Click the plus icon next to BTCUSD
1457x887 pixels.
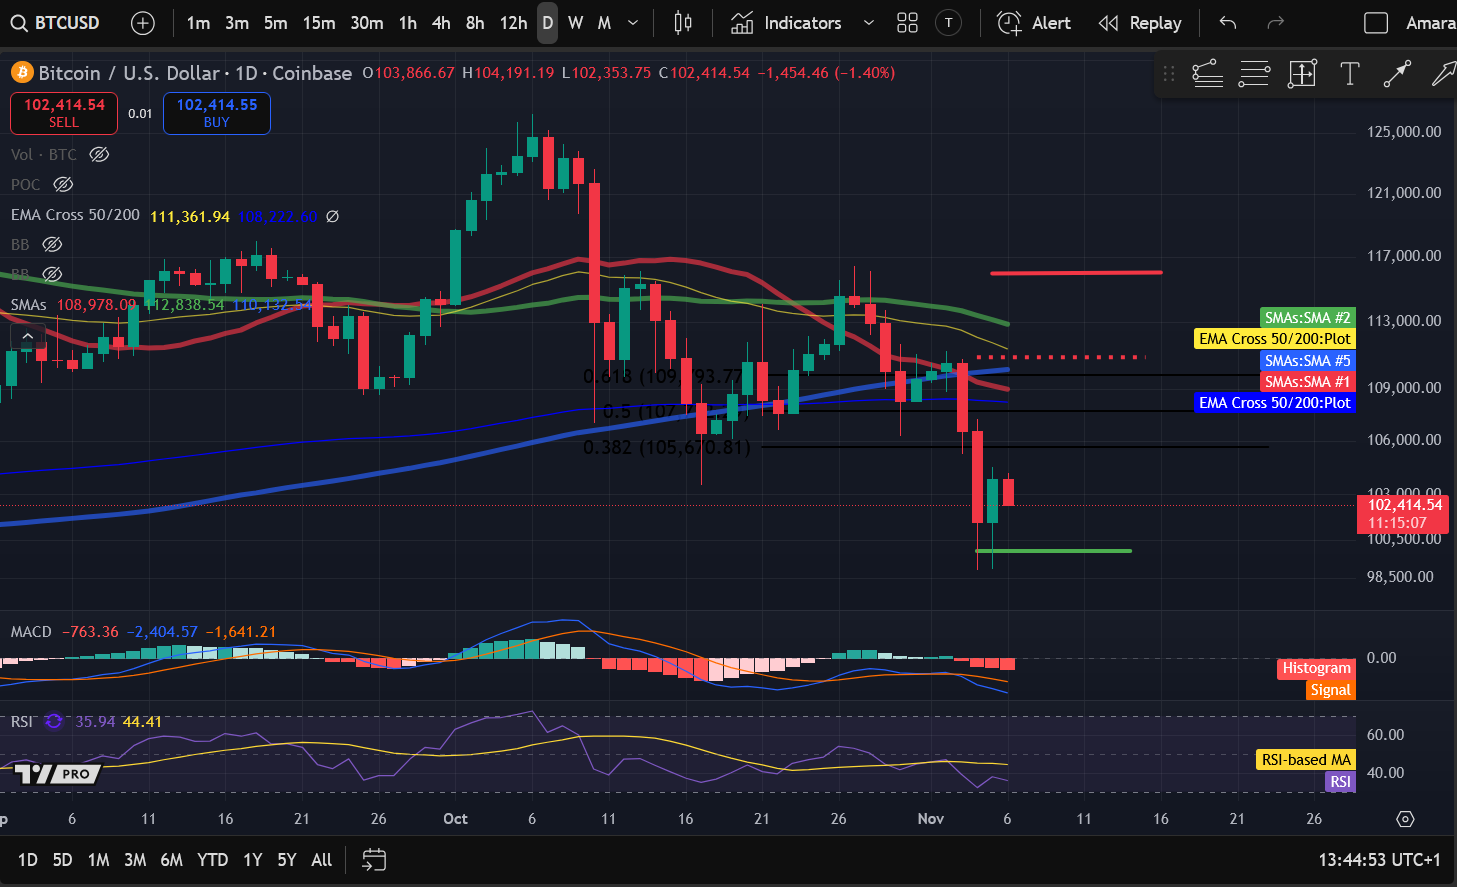click(x=142, y=22)
